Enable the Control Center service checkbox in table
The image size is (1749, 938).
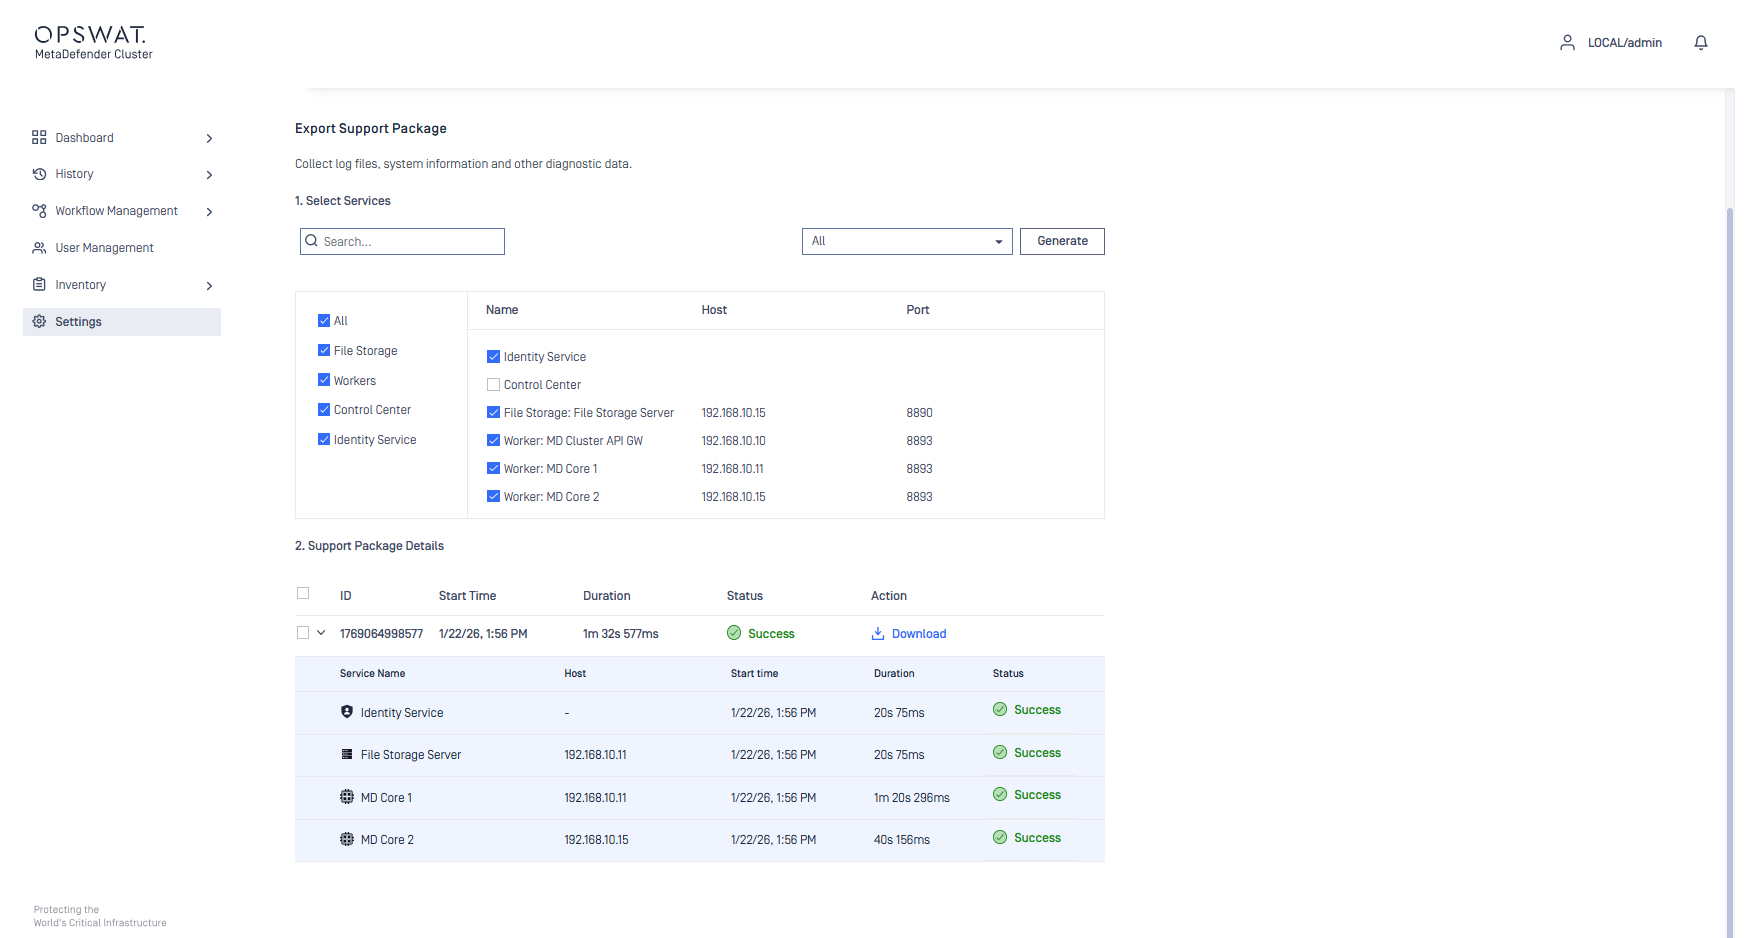493,385
